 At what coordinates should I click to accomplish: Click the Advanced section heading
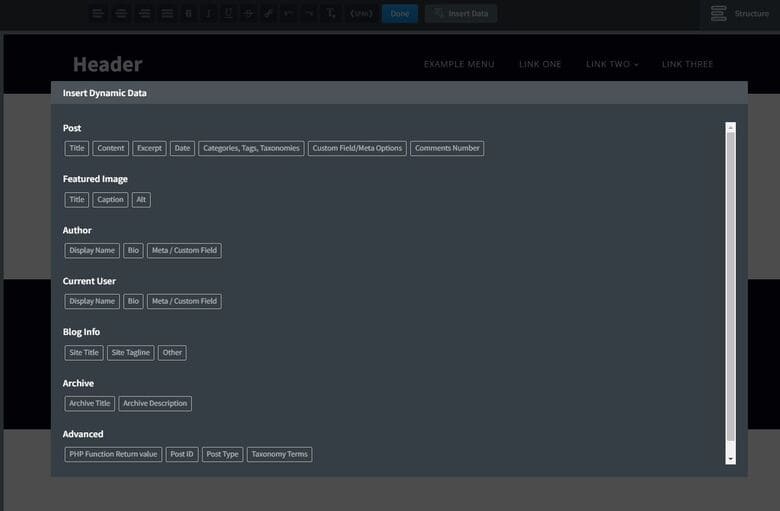click(83, 434)
